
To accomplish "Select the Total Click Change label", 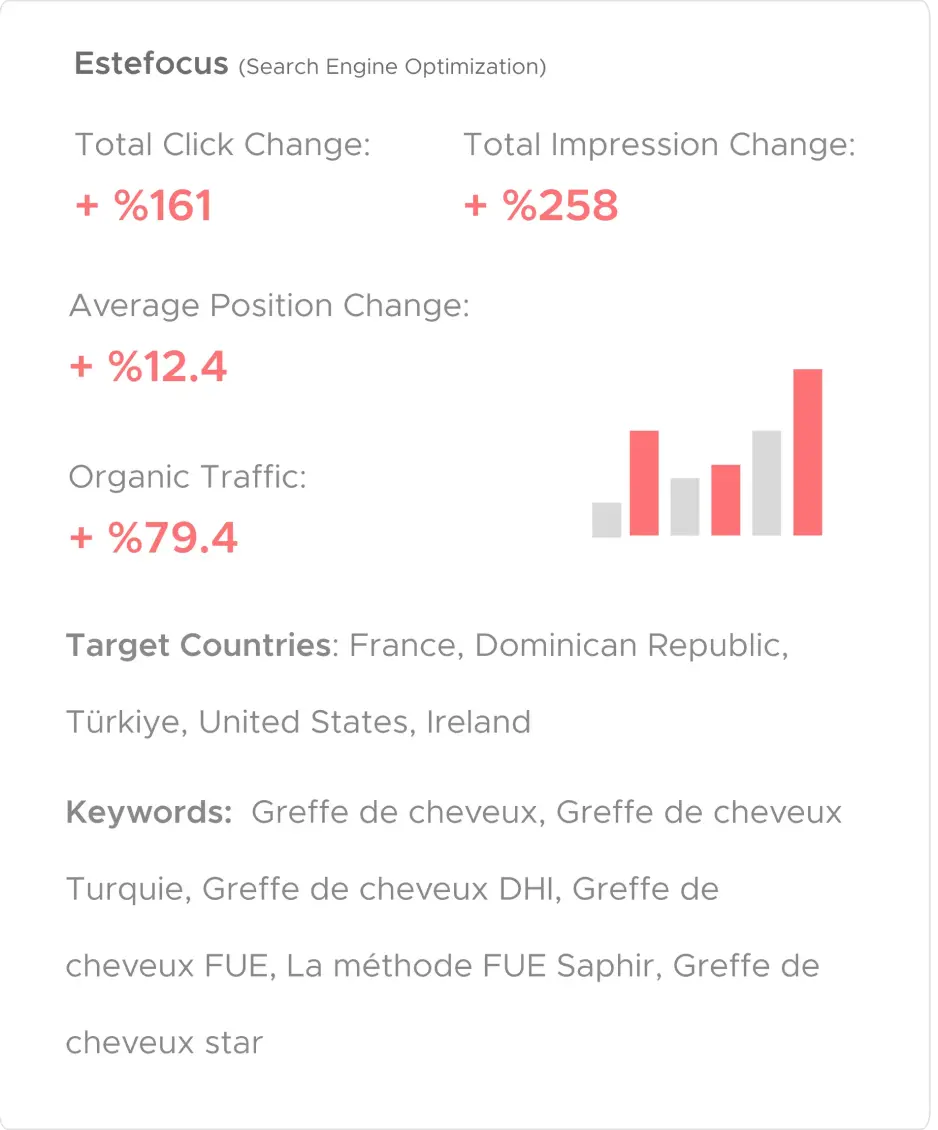I will click(223, 145).
